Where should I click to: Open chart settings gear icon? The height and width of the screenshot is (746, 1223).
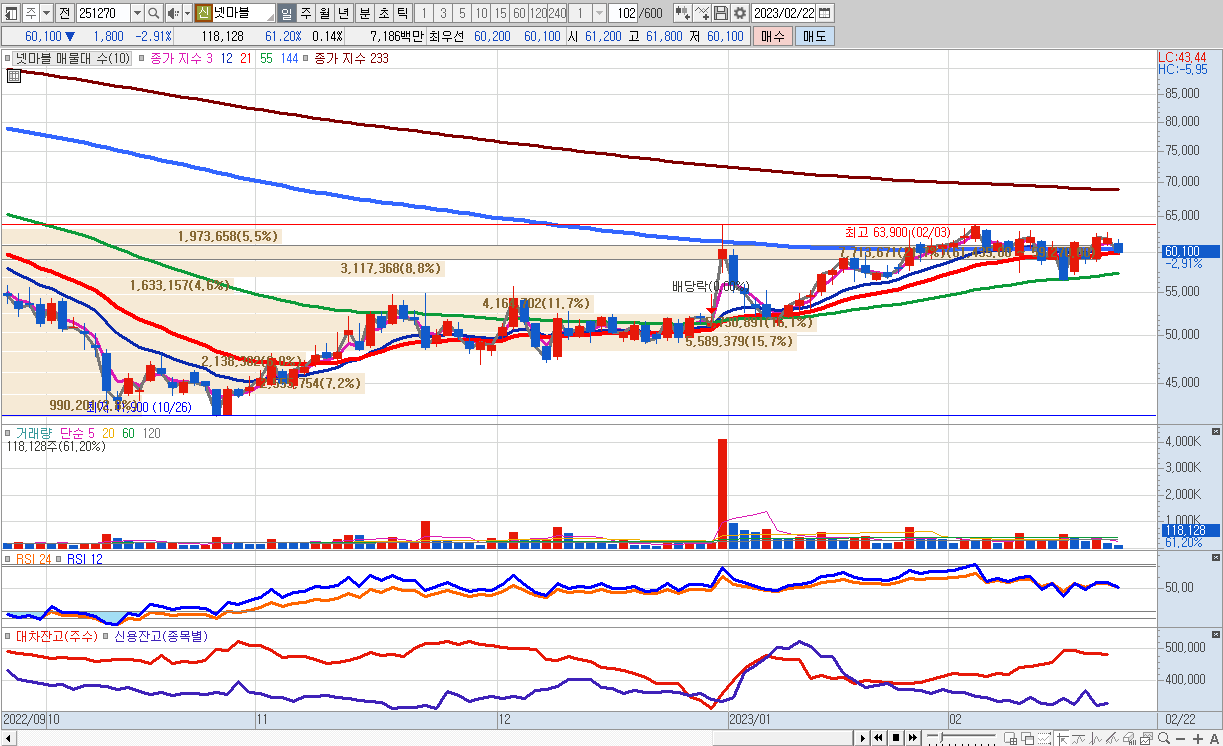pyautogui.click(x=739, y=13)
